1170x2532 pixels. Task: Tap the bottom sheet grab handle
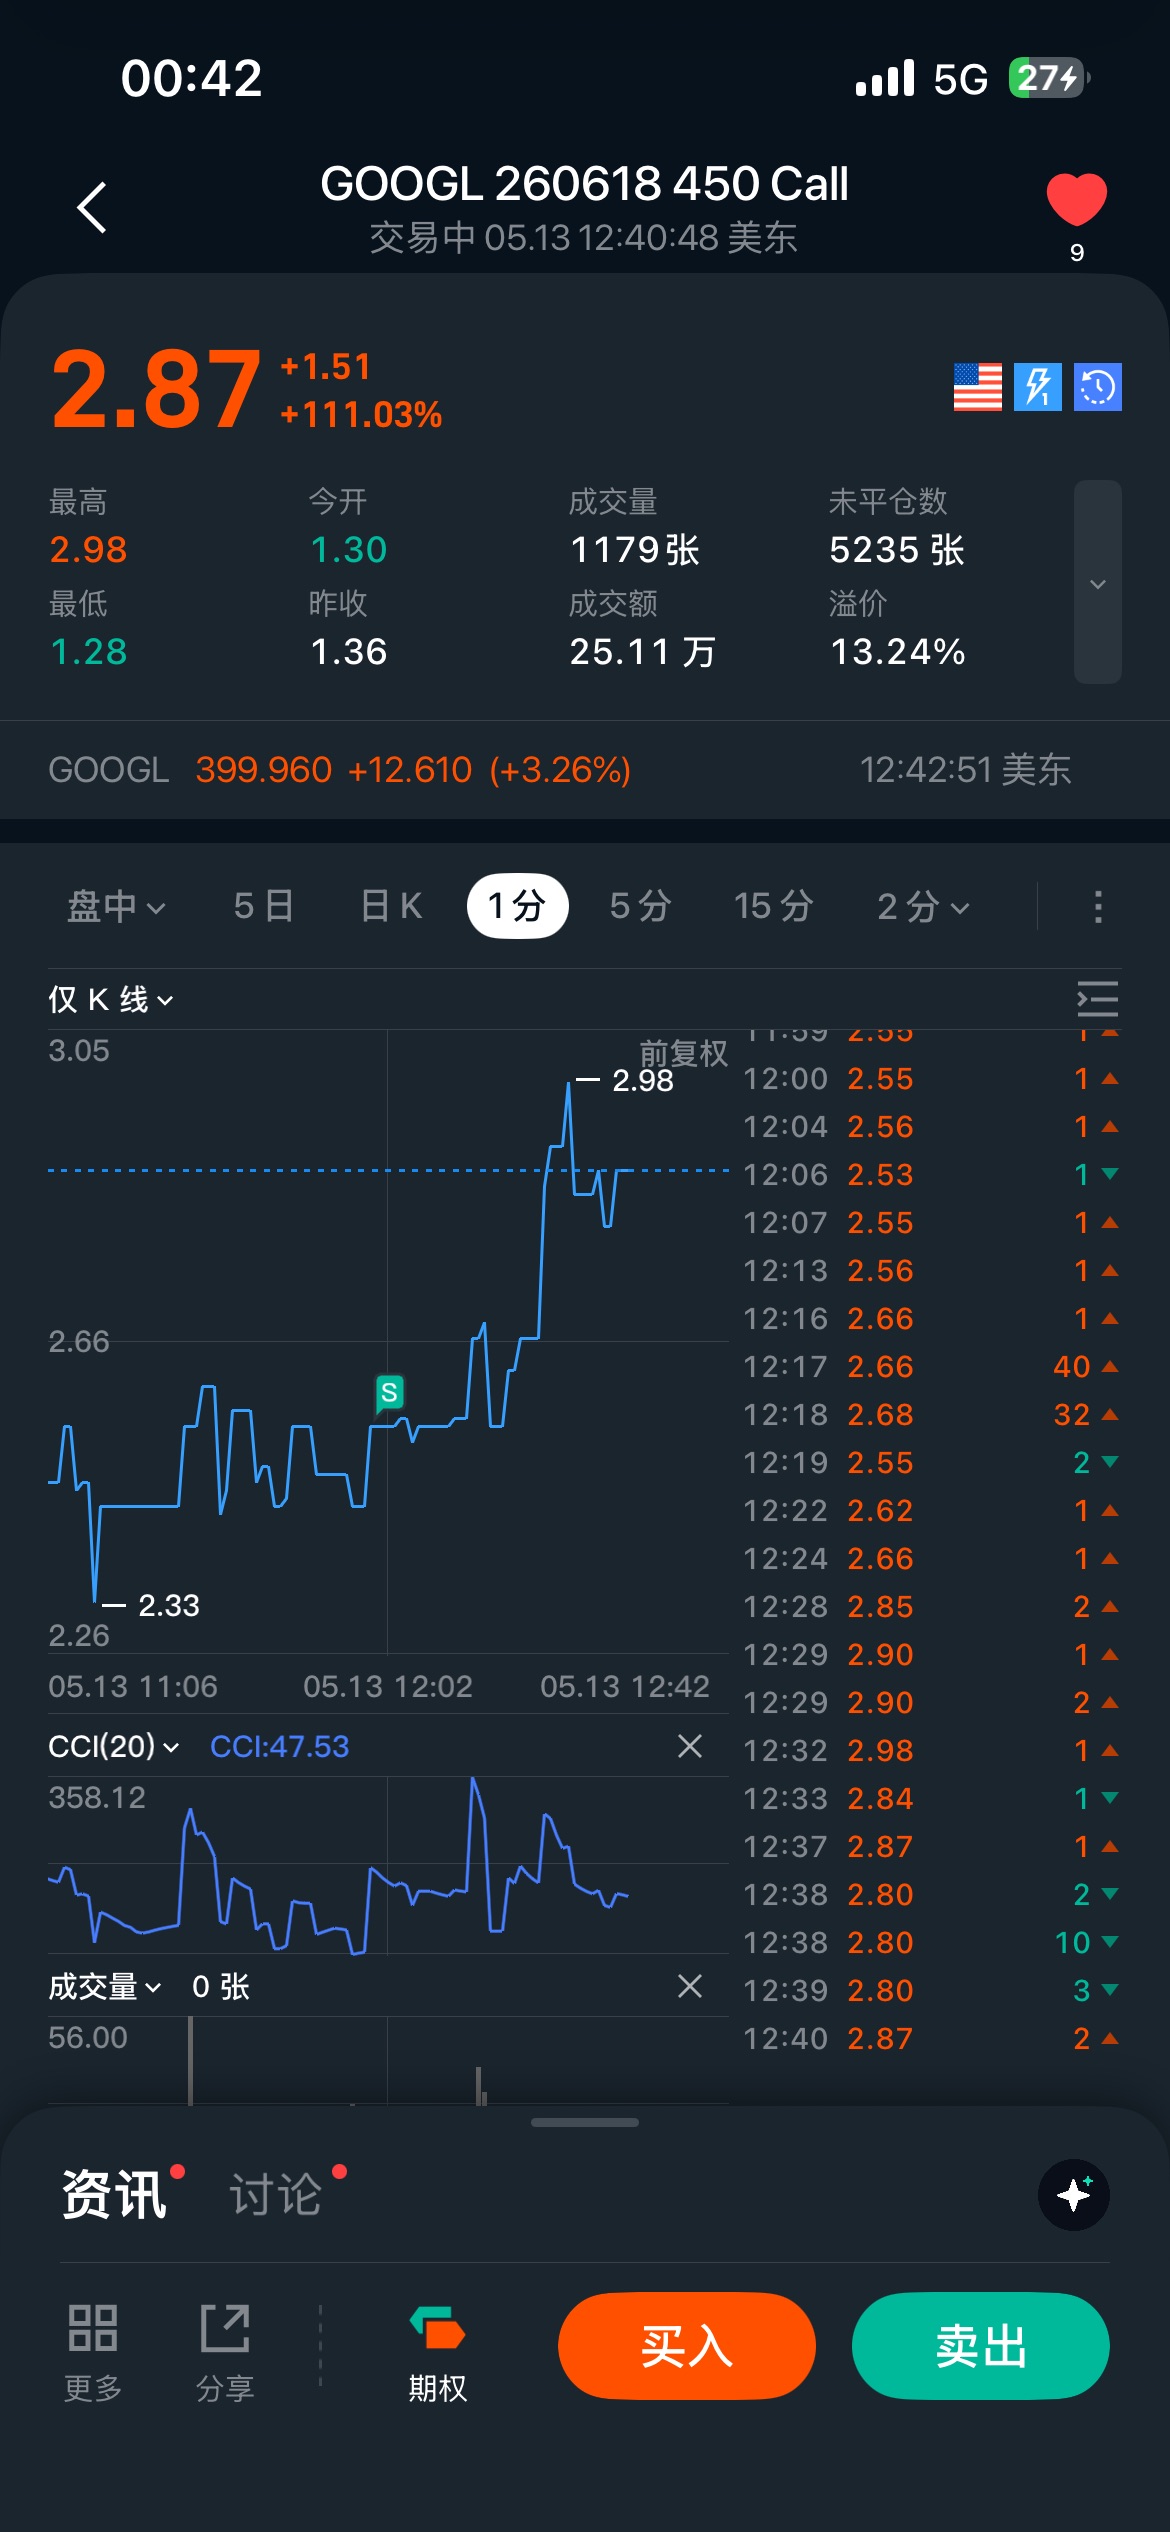pos(585,2122)
